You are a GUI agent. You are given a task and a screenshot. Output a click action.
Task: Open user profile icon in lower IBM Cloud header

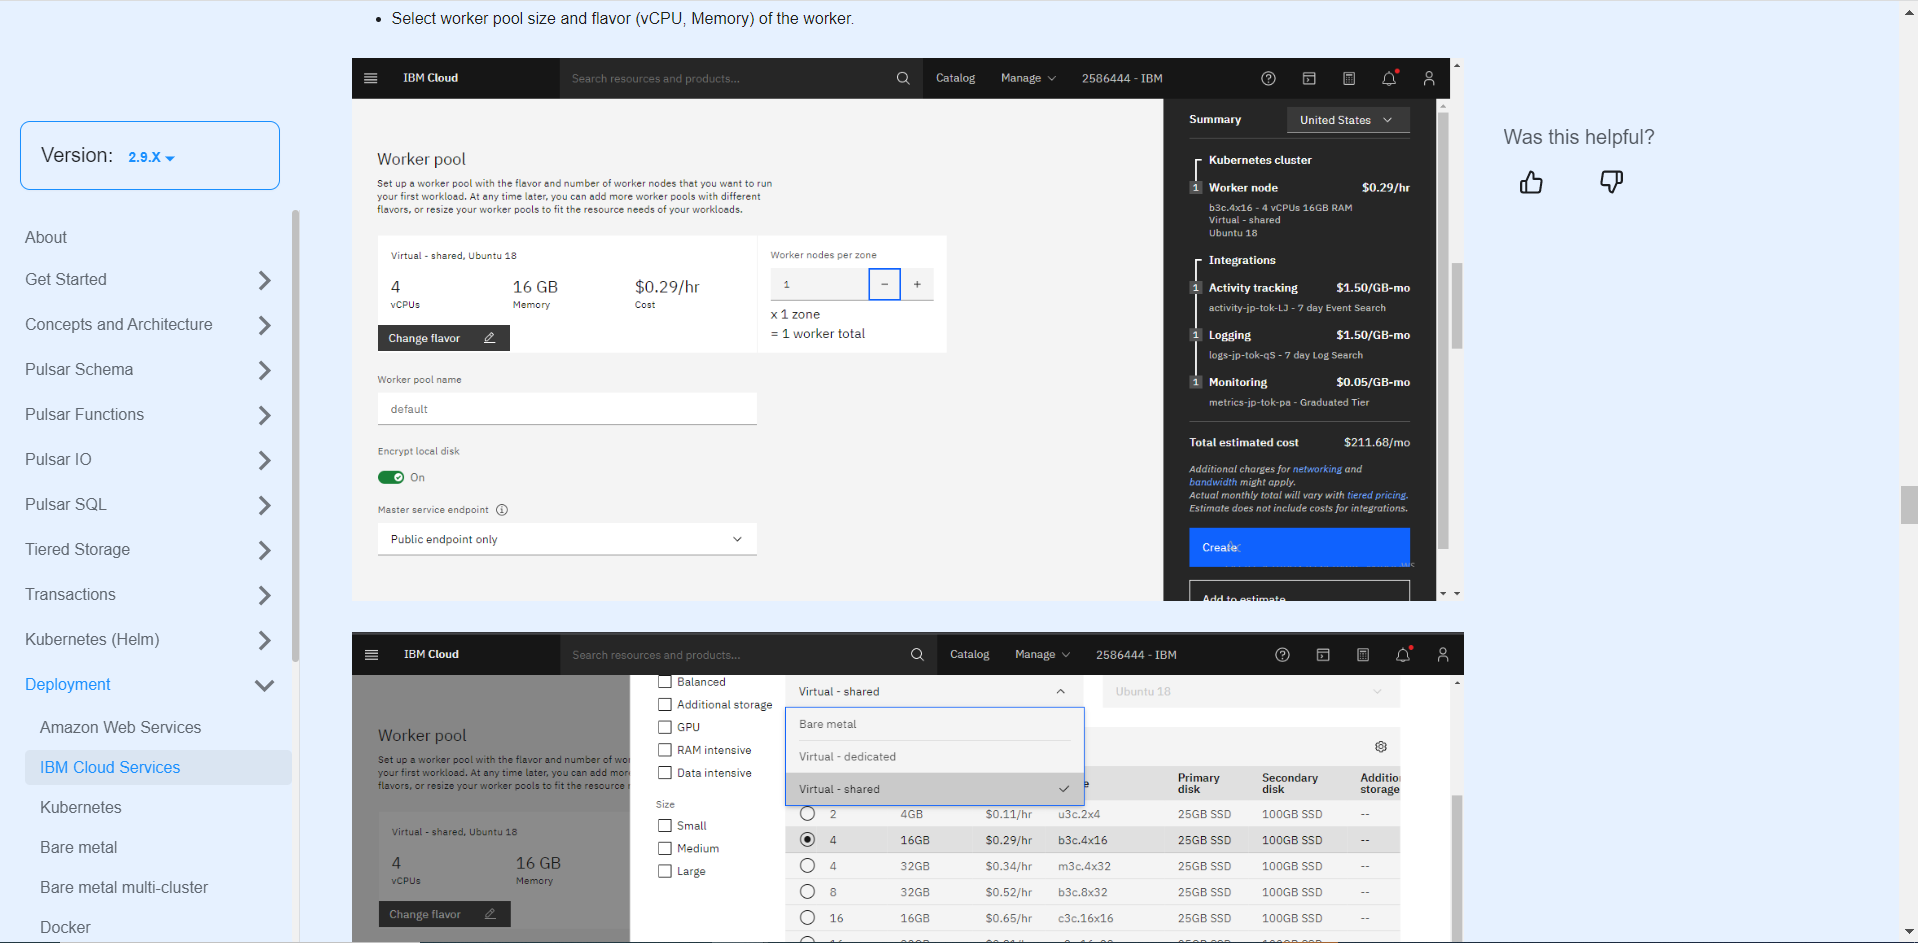coord(1443,655)
